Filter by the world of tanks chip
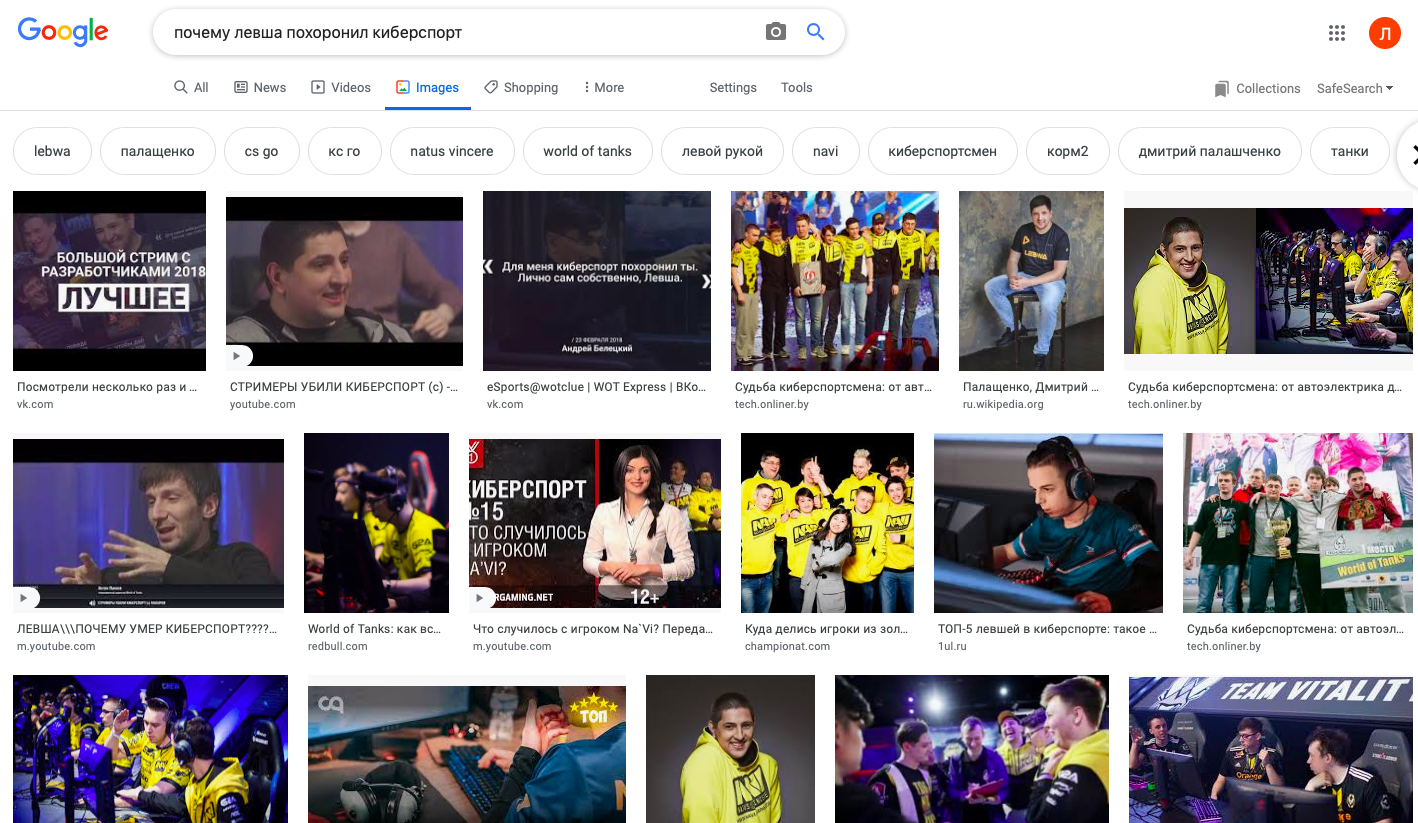Image resolution: width=1418 pixels, height=823 pixels. (x=587, y=151)
